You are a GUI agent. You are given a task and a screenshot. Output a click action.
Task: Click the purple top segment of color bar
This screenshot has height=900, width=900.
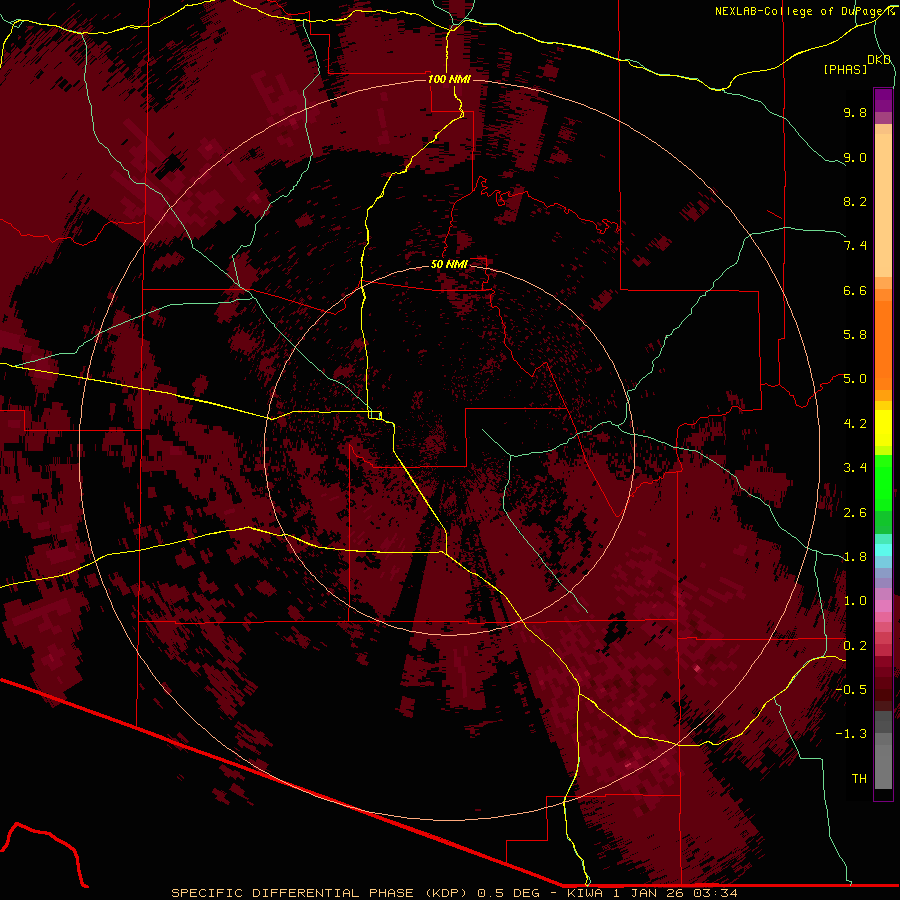883,100
